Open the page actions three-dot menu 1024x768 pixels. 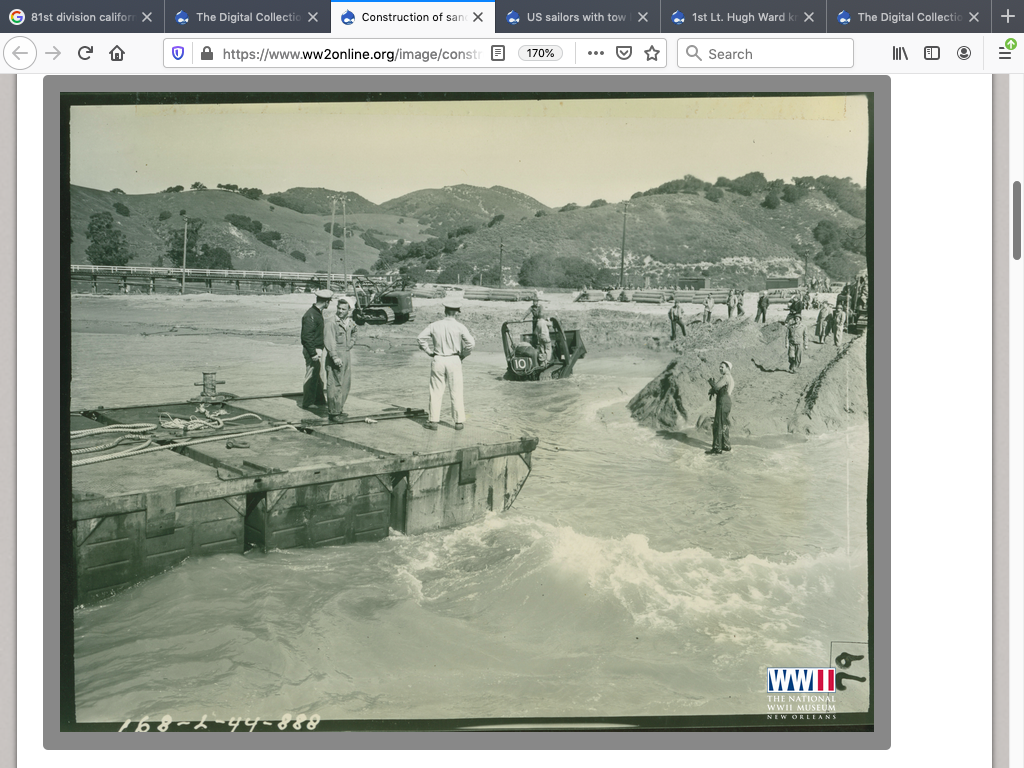tap(596, 53)
